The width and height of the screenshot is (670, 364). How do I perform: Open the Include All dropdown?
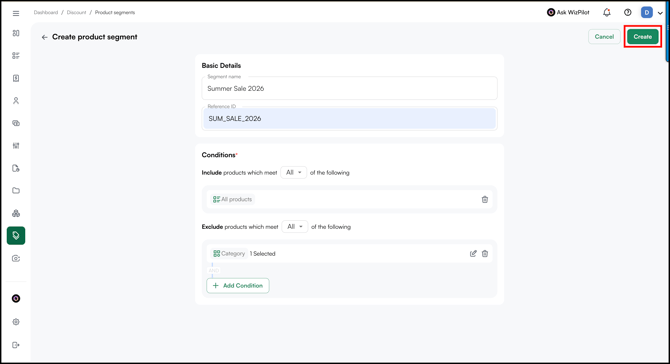(x=294, y=173)
